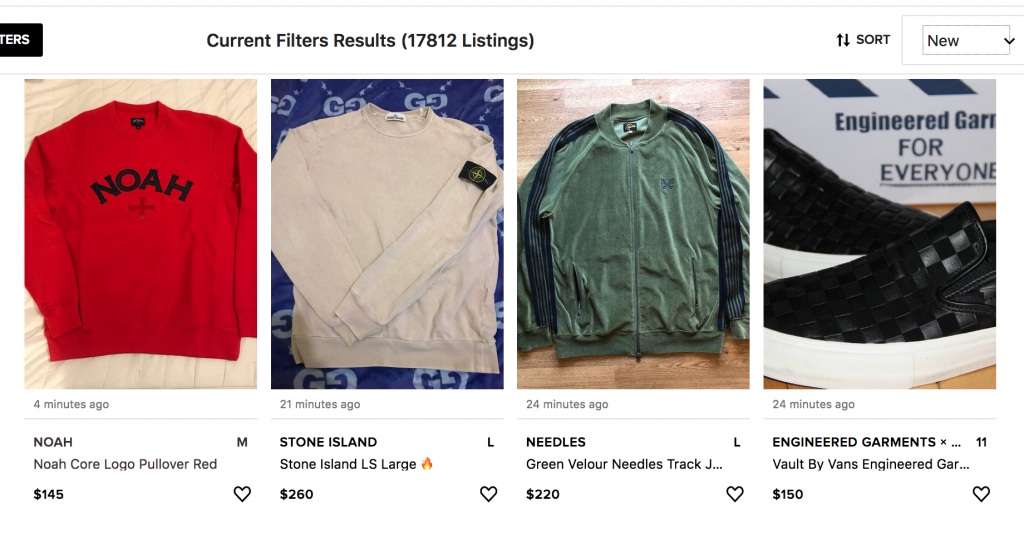Click the SORT label text

873,40
